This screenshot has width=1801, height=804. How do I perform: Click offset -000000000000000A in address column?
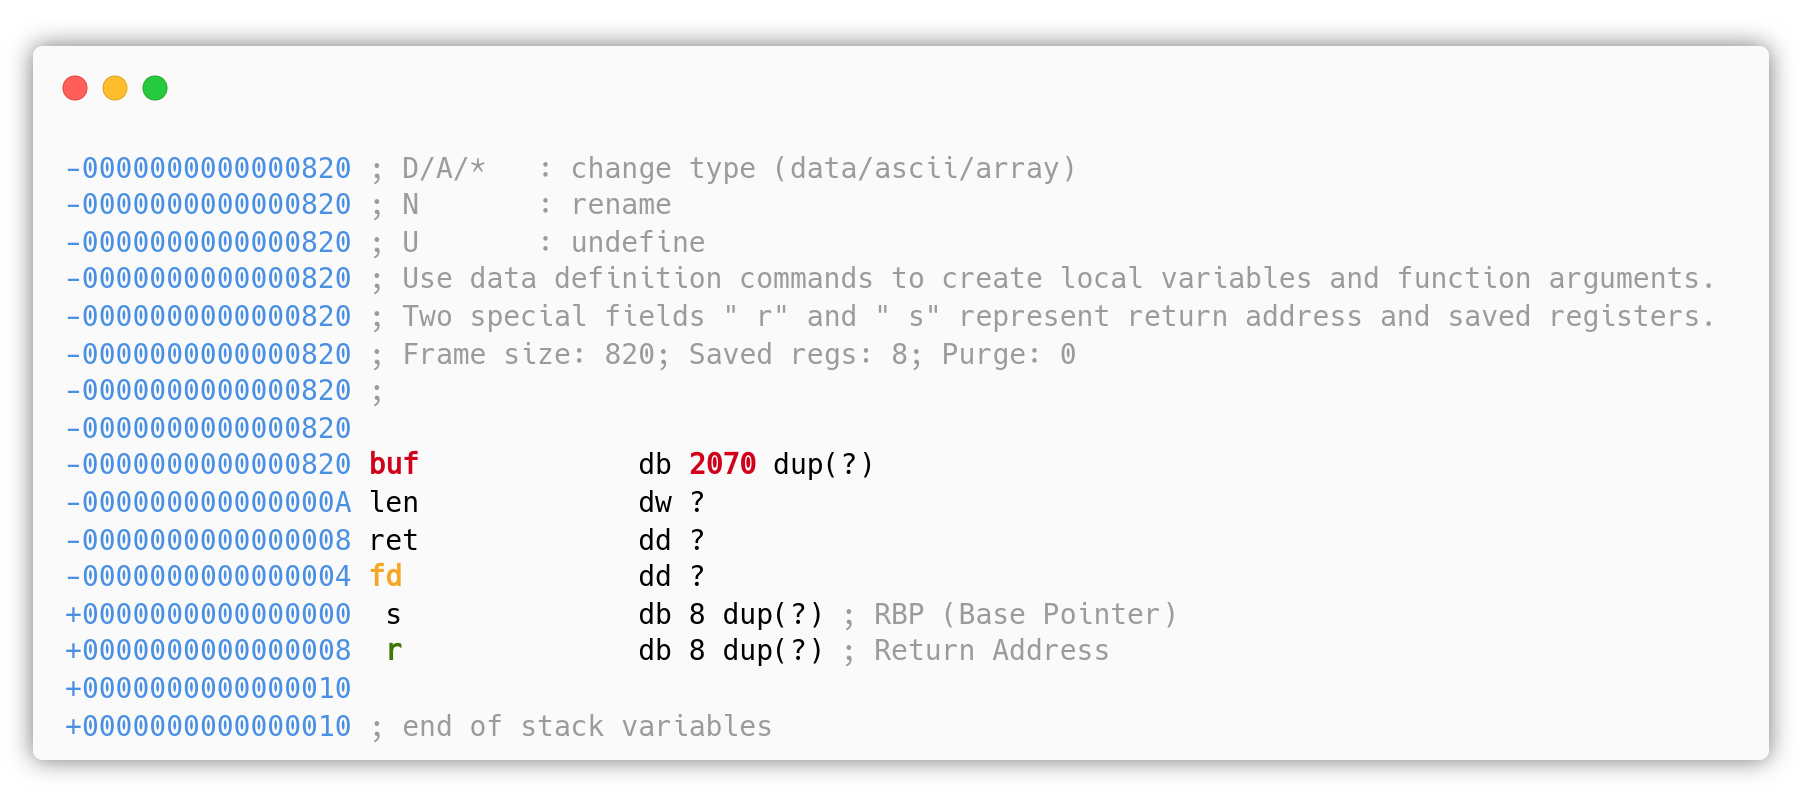pyautogui.click(x=208, y=502)
